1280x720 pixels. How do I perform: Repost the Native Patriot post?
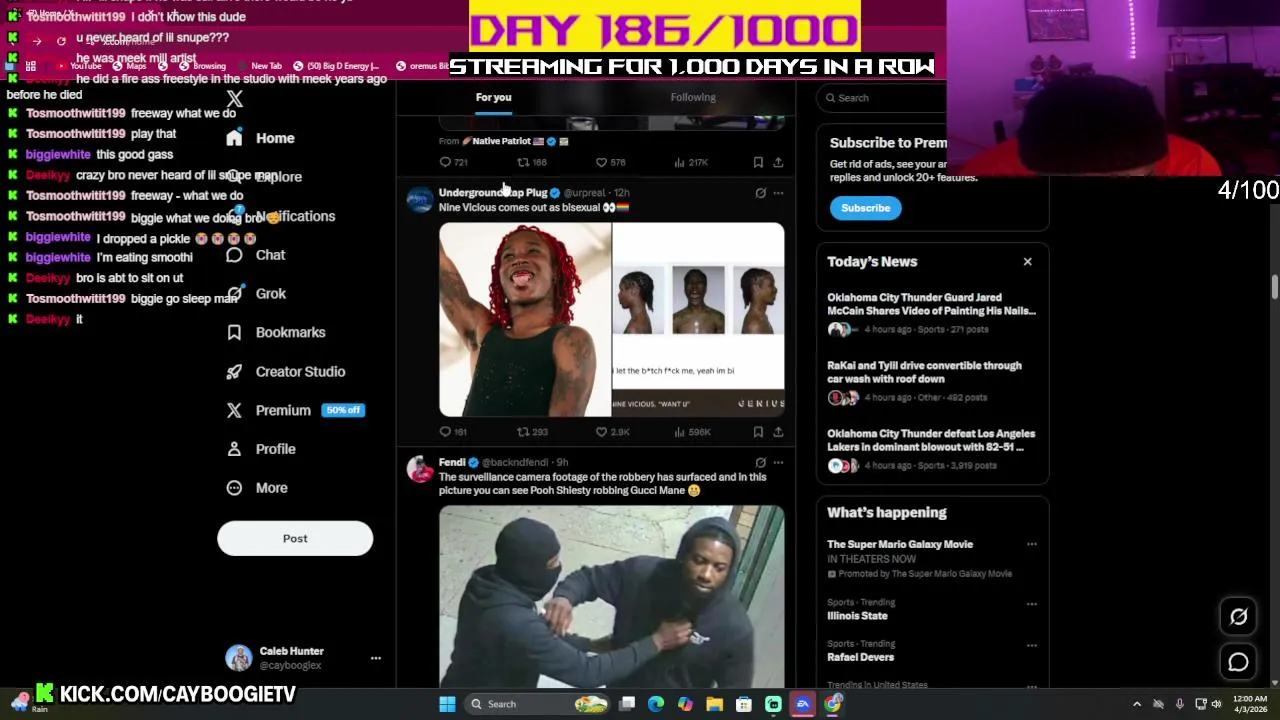point(532,162)
